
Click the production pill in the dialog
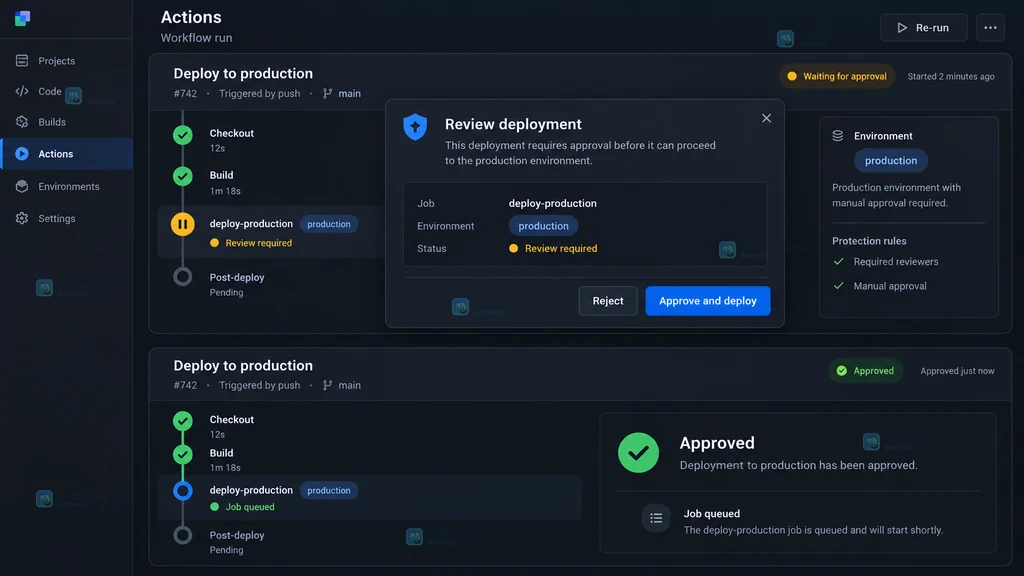(x=543, y=226)
